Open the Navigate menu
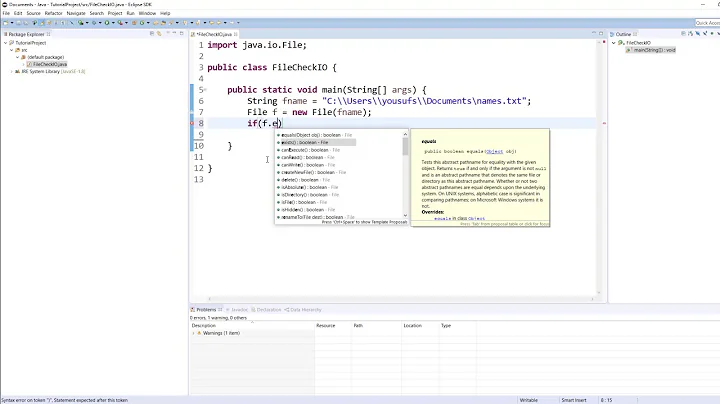The width and height of the screenshot is (720, 404). (x=76, y=13)
